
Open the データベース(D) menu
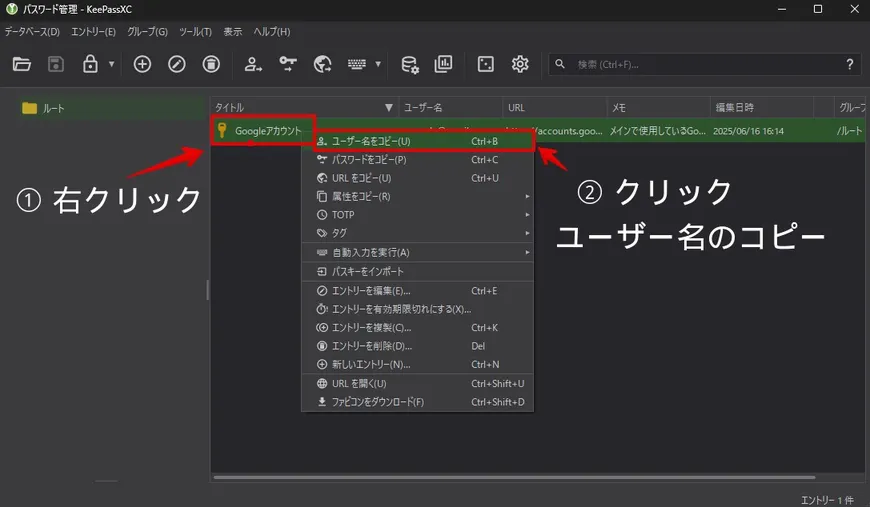(x=32, y=32)
